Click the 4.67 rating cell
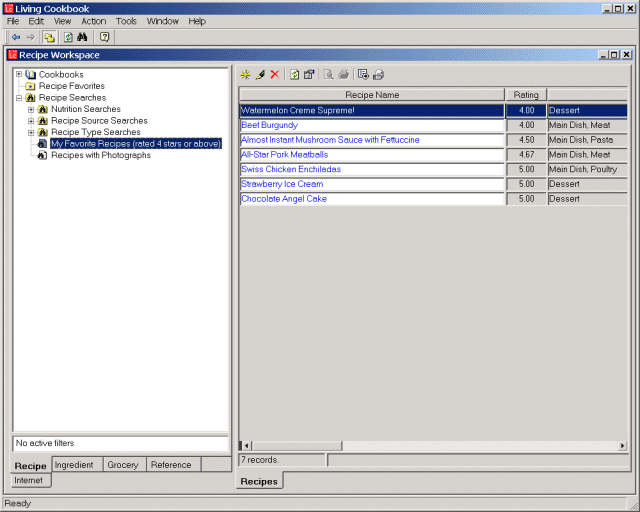Screen dimensions: 640x512 pos(526,154)
